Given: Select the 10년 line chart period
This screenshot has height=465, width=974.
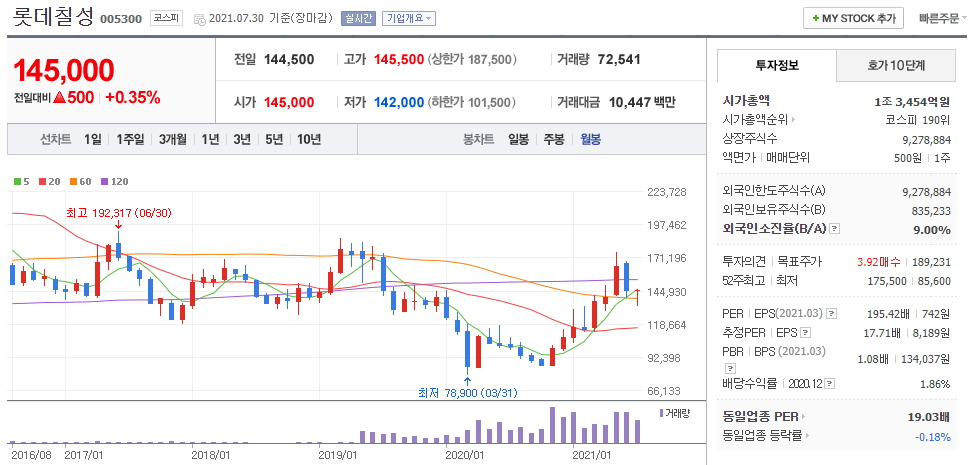Looking at the screenshot, I should pyautogui.click(x=309, y=139).
